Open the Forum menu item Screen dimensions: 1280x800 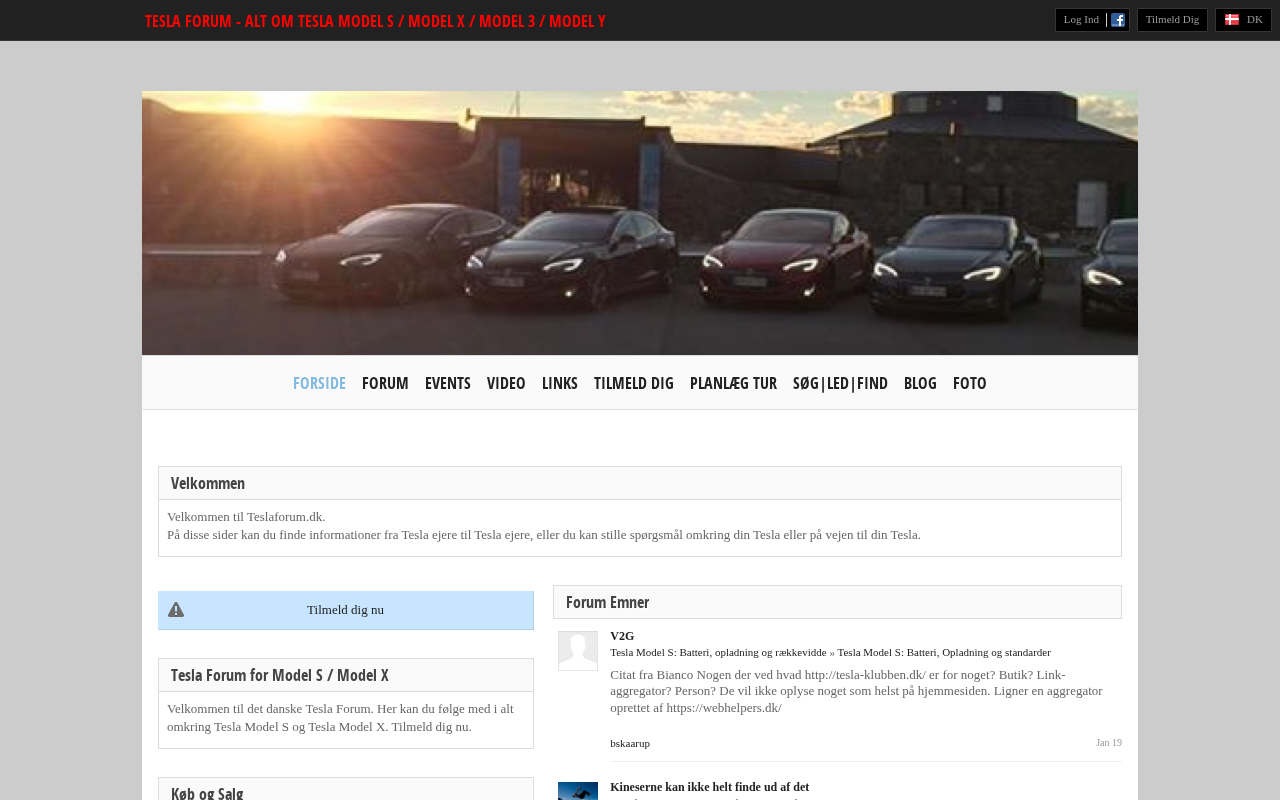pos(385,383)
